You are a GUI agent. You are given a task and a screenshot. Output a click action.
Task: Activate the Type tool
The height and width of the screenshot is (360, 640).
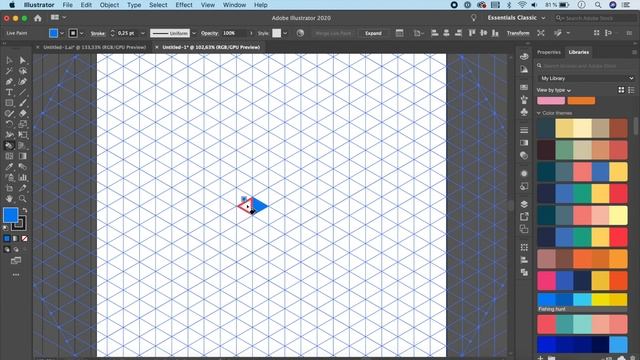[x=9, y=92]
